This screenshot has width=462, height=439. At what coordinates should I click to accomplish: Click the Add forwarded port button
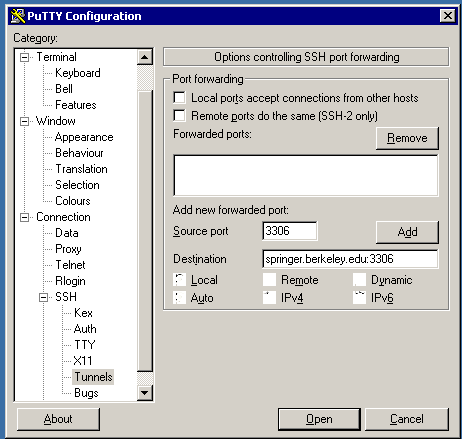407,232
